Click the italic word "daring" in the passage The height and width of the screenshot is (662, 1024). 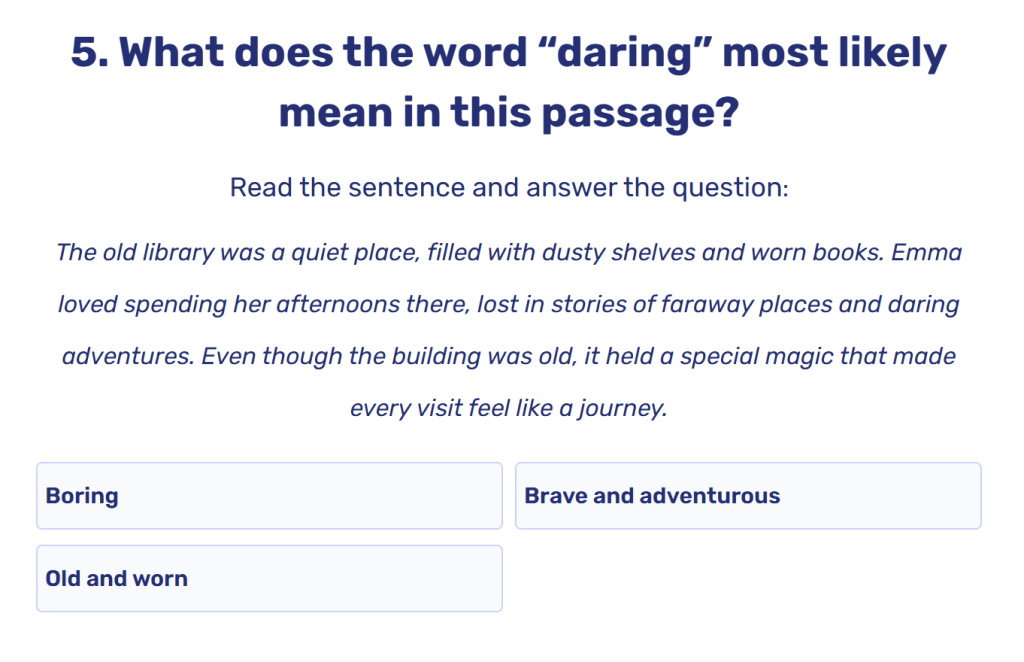(924, 304)
